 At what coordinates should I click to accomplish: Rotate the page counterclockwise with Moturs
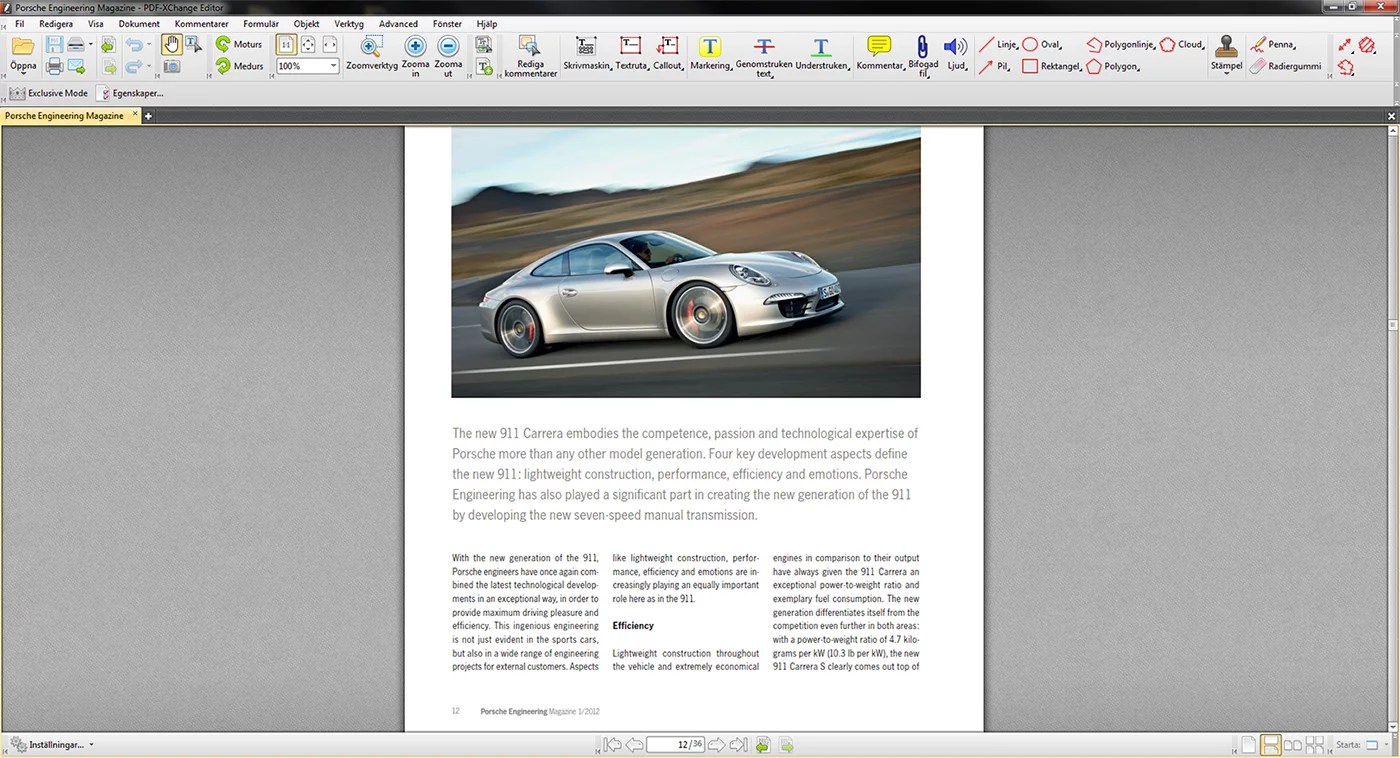(239, 45)
